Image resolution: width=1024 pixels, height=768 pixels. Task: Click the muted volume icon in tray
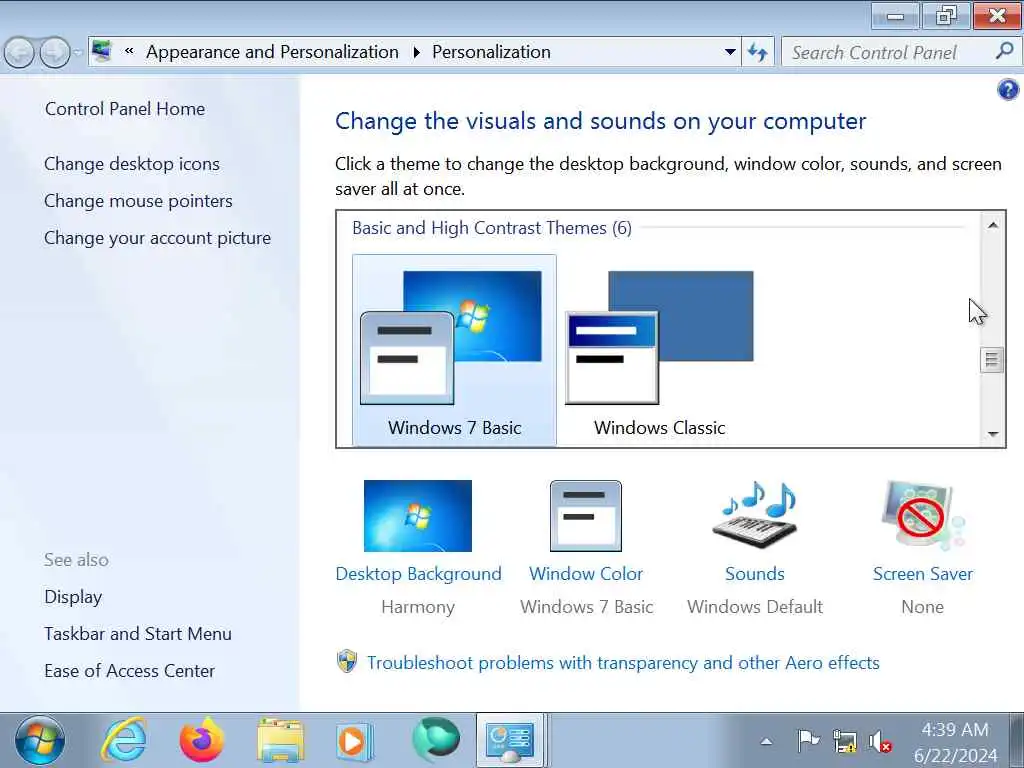coord(880,742)
